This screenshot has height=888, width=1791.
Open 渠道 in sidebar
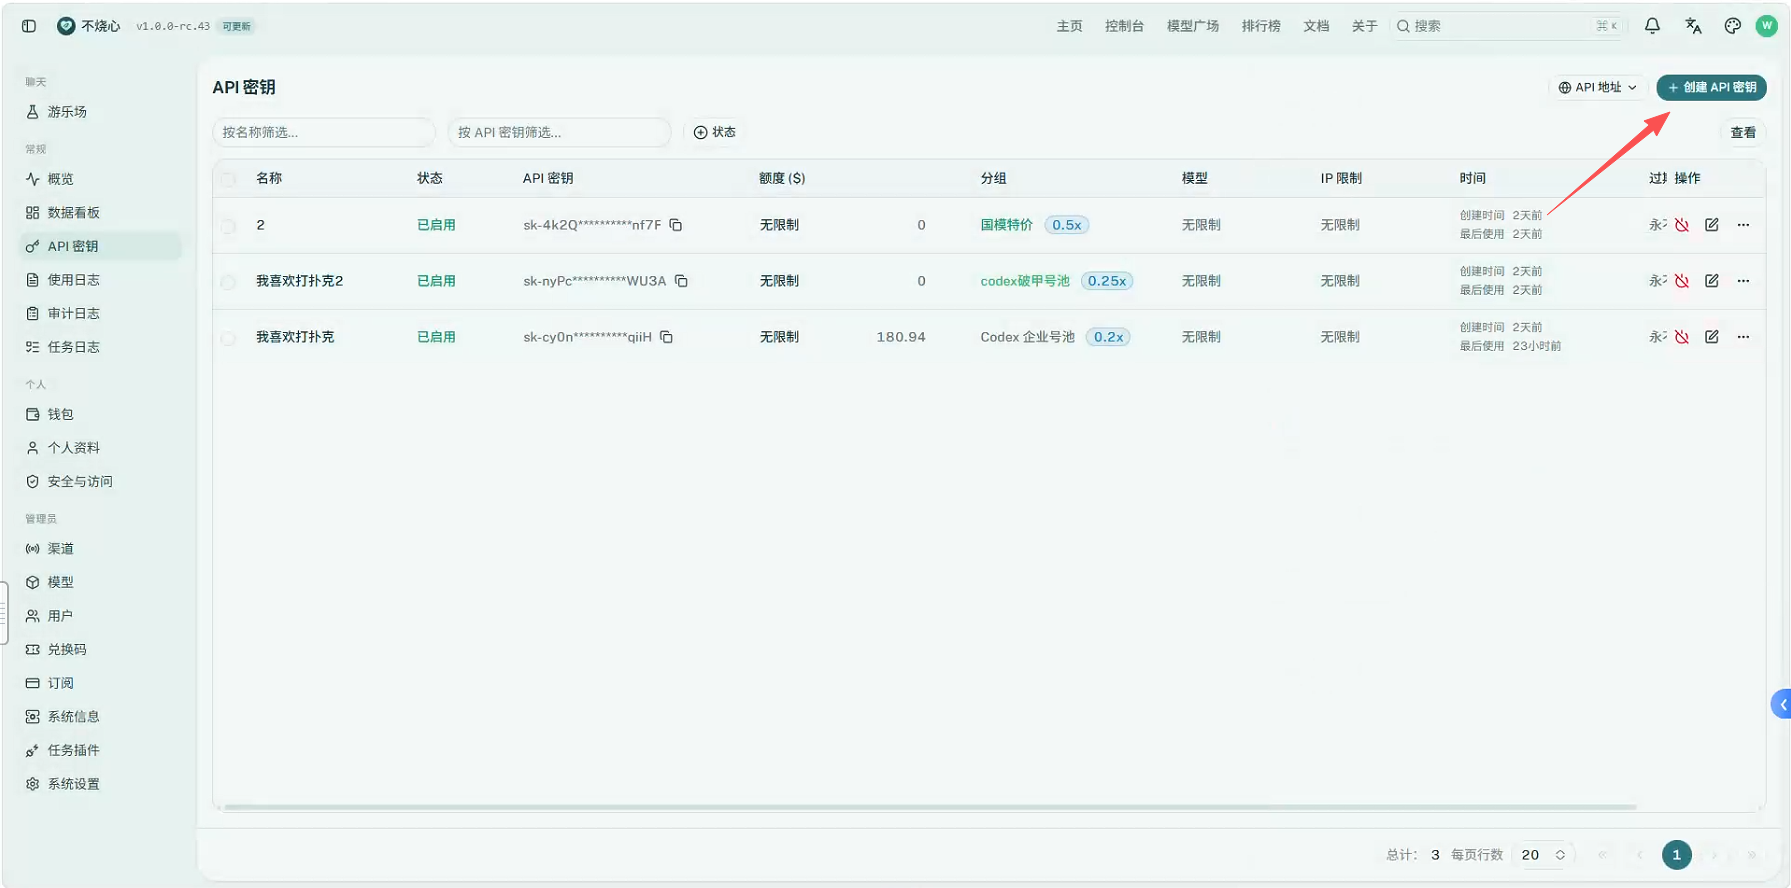[101, 548]
